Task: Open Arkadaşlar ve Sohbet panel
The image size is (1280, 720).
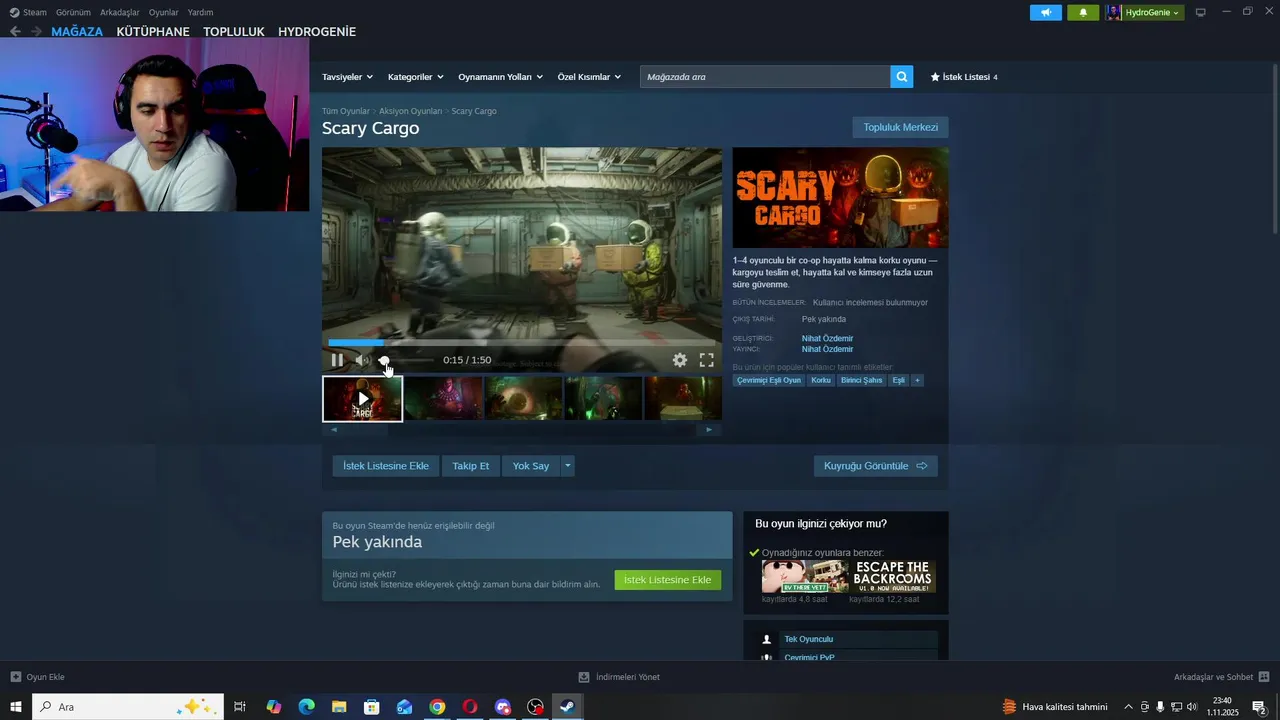Action: [1221, 677]
